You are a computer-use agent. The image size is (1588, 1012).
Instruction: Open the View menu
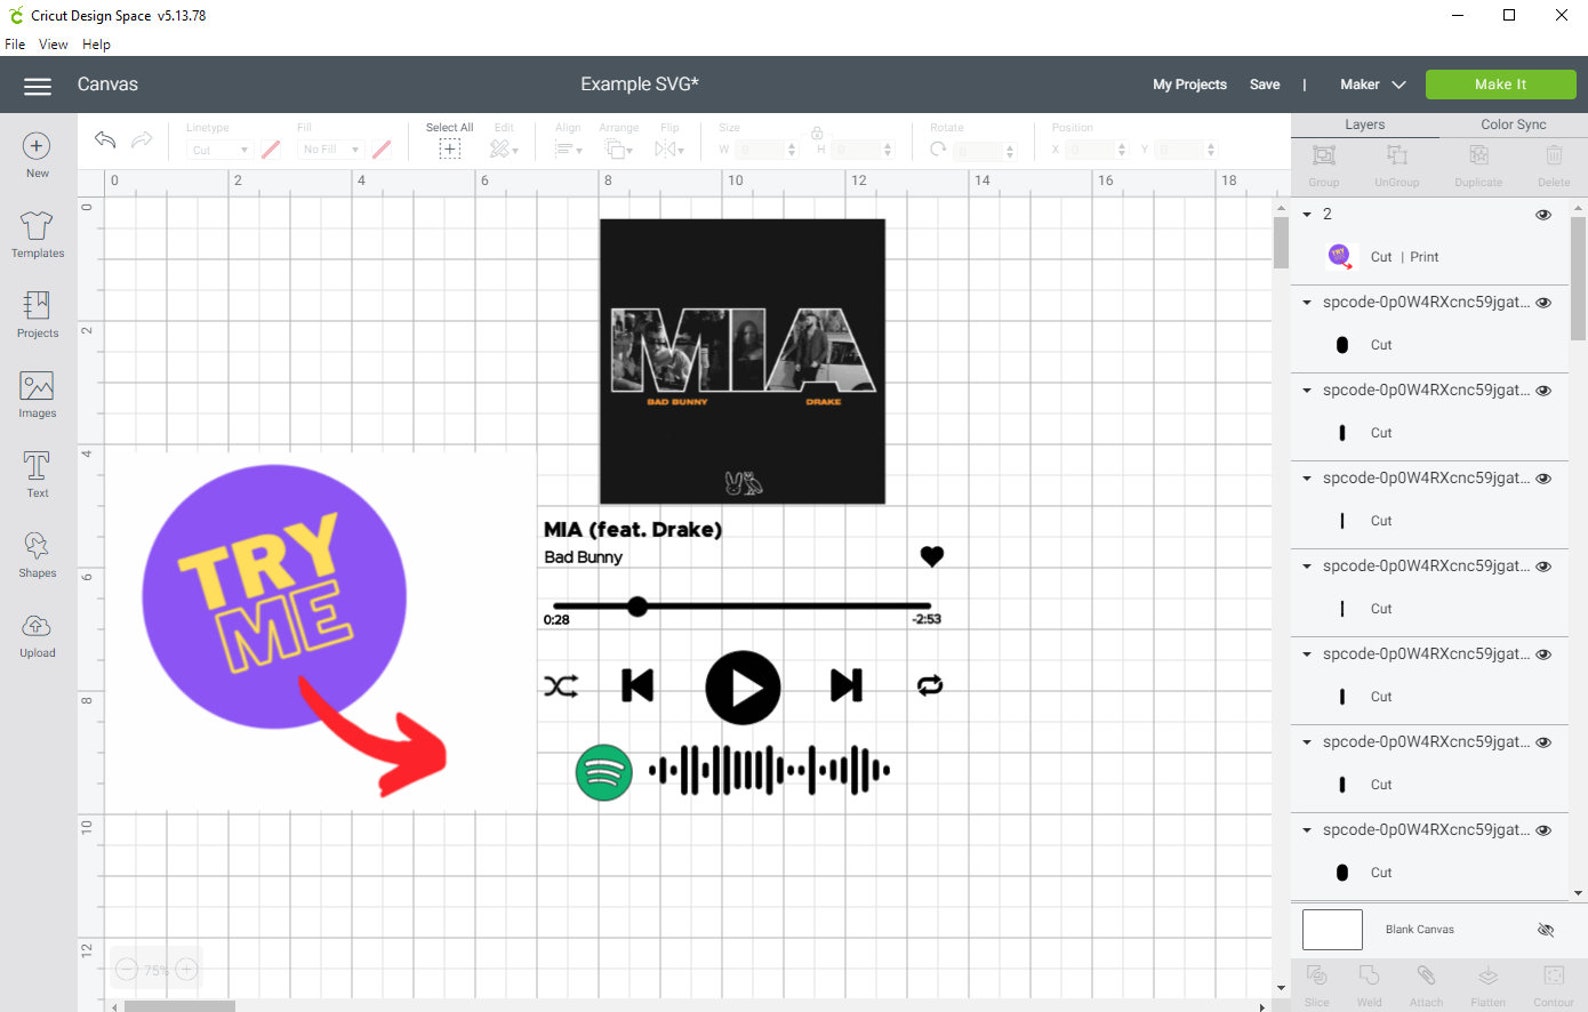point(53,44)
